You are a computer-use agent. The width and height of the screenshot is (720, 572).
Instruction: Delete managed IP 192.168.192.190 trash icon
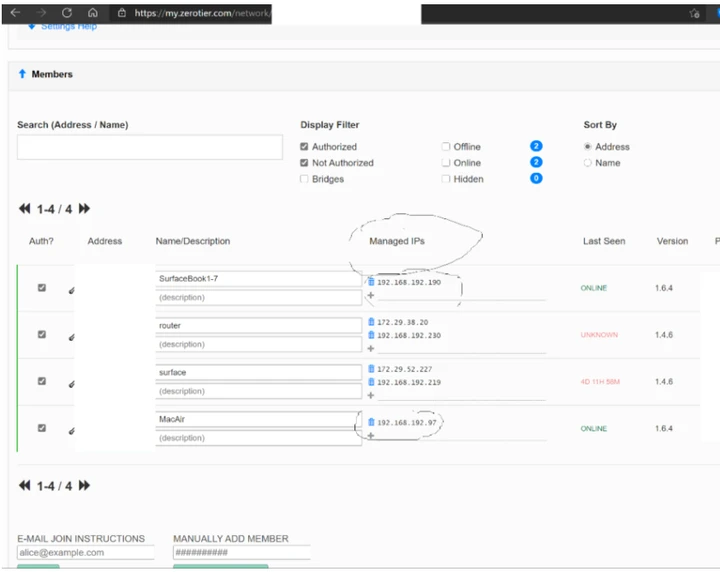click(371, 282)
